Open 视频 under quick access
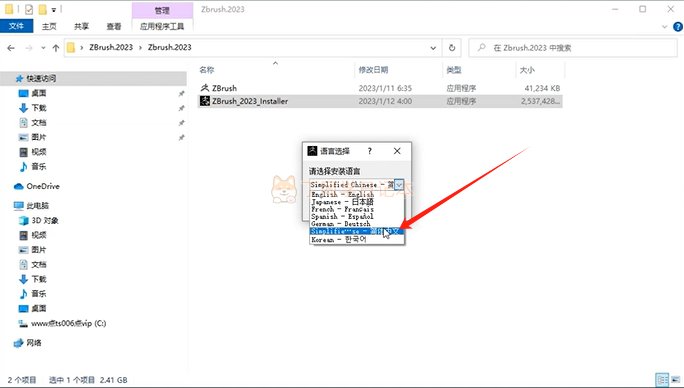The width and height of the screenshot is (684, 388). click(38, 152)
